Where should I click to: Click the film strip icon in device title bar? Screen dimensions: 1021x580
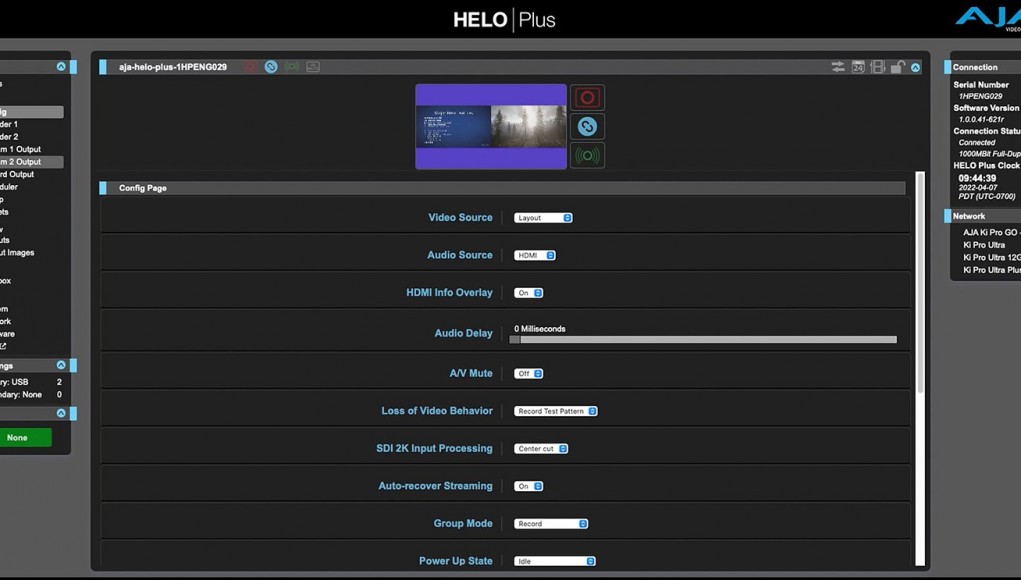878,67
